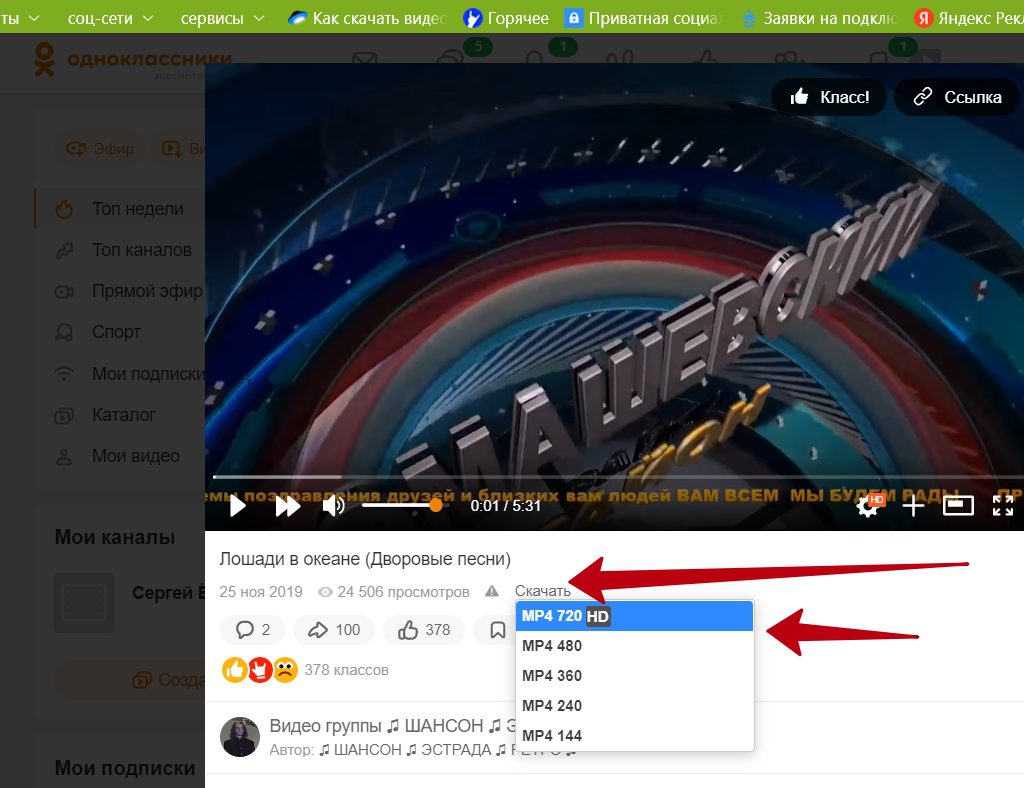Open video quality settings gear
The image size is (1024, 788).
pos(869,505)
